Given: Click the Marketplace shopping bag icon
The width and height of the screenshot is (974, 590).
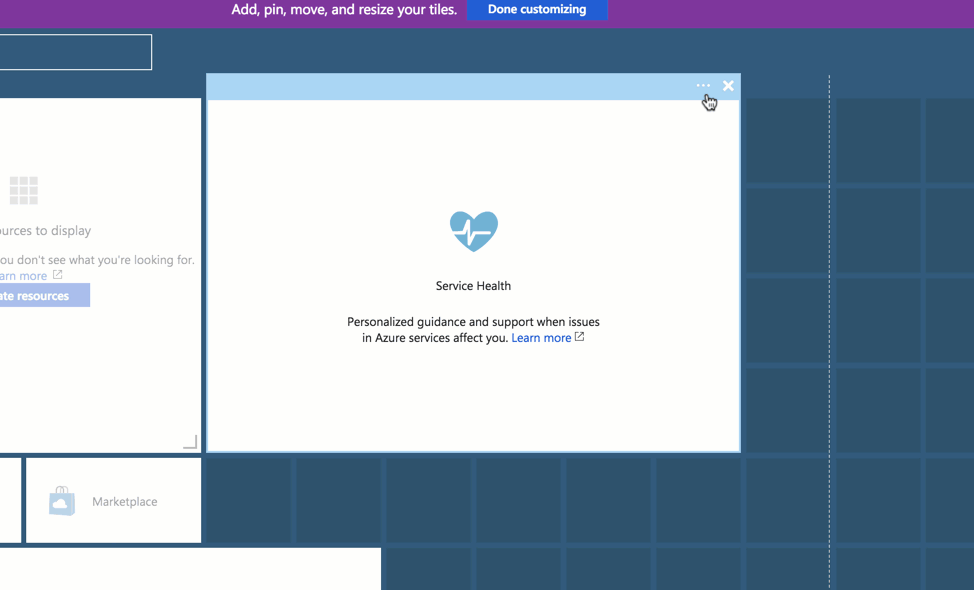Looking at the screenshot, I should (x=62, y=501).
